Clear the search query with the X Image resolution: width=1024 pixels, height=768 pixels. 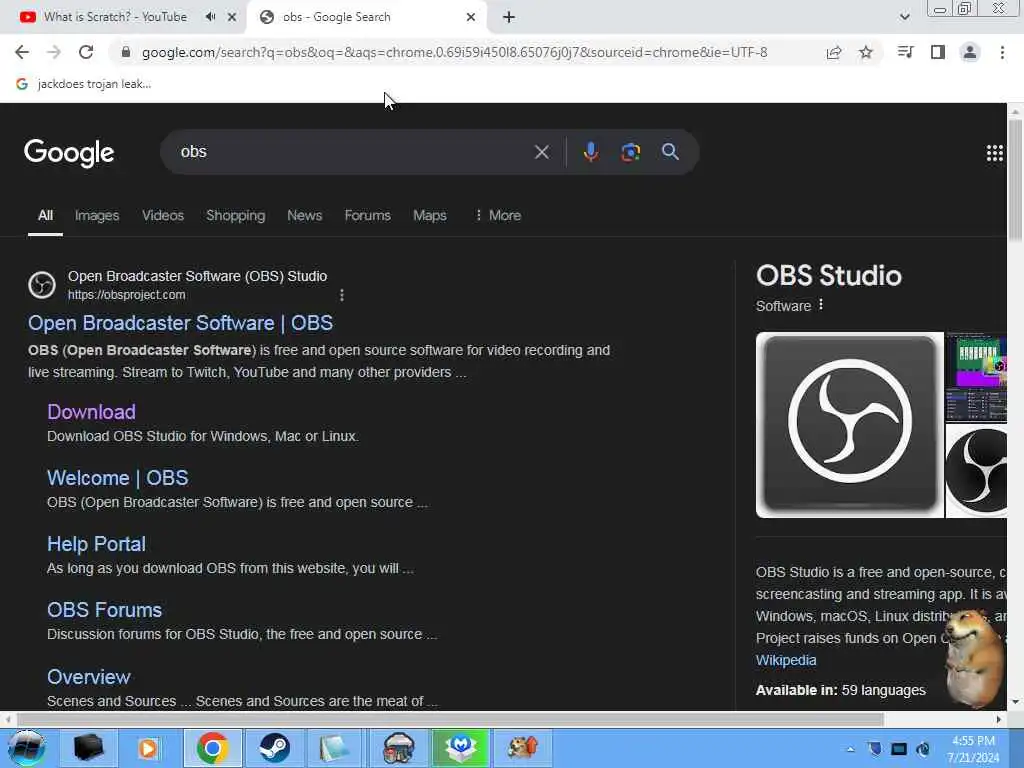click(541, 152)
